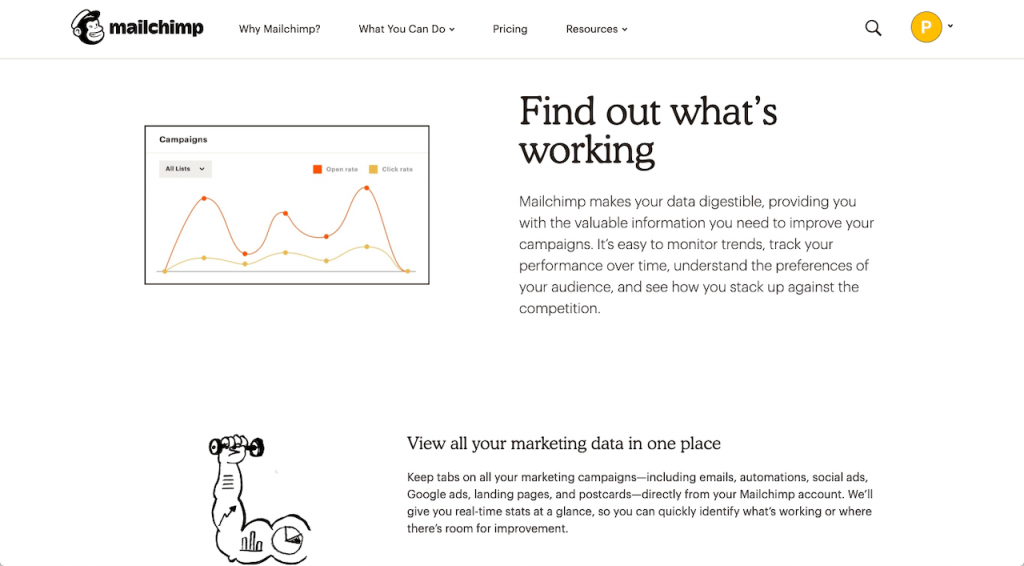This screenshot has height=566, width=1024.
Task: Click the Click rate legend label
Action: (397, 169)
